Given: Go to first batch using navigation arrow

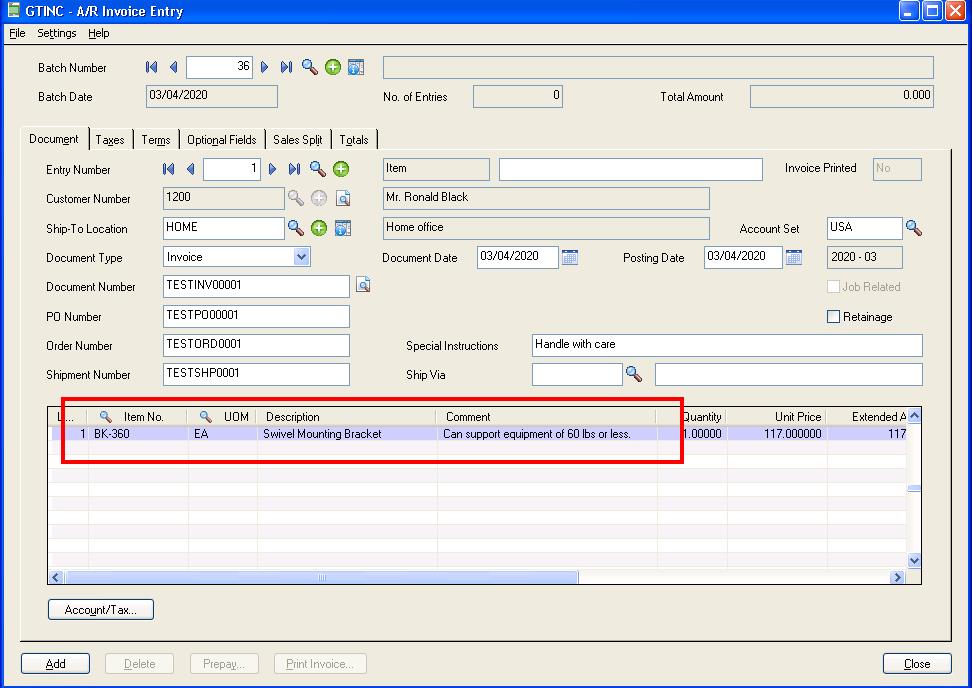Looking at the screenshot, I should coord(151,67).
